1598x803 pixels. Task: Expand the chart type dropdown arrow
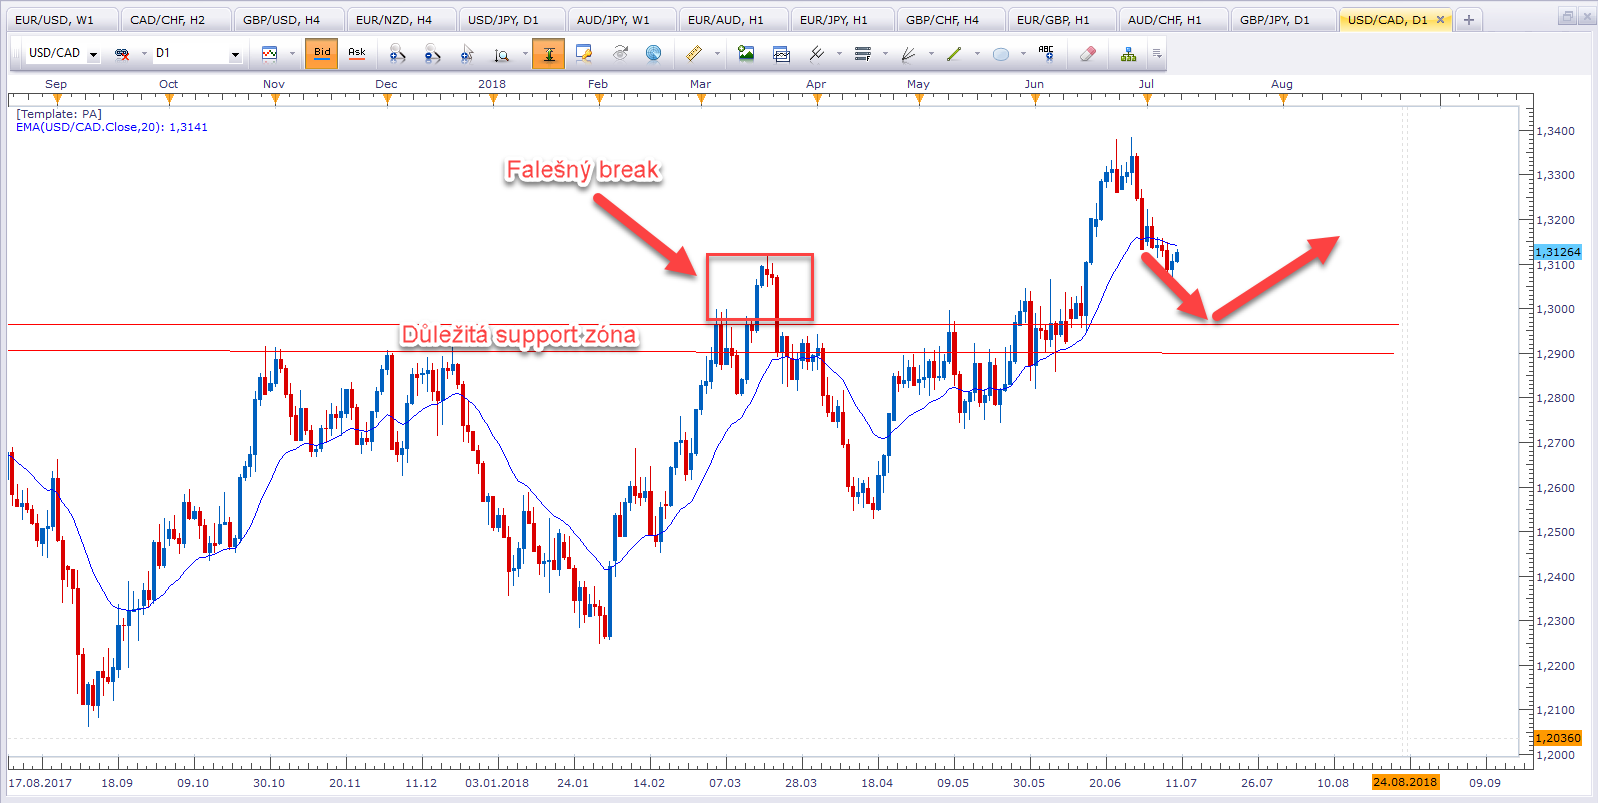coord(292,54)
